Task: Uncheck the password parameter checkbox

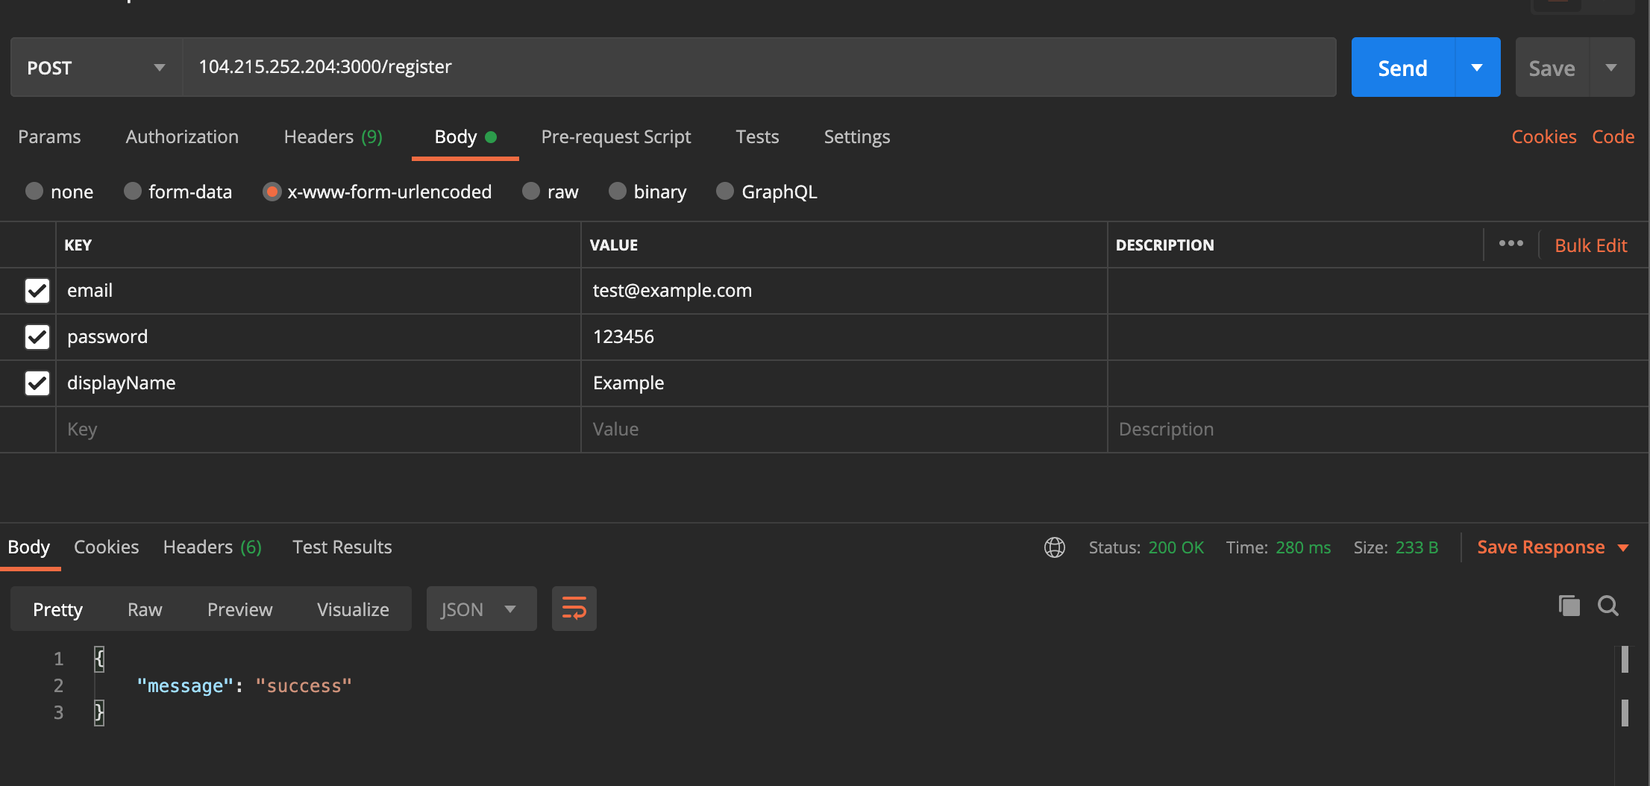Action: click(x=37, y=337)
